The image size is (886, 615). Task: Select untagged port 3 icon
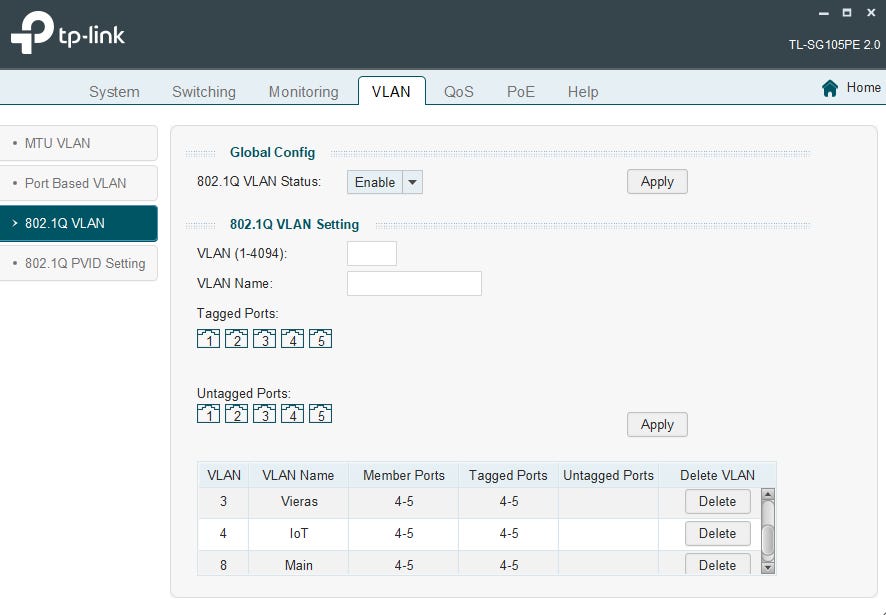(x=264, y=414)
